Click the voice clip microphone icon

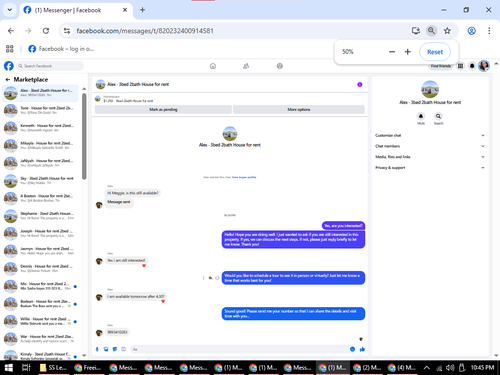(x=97, y=349)
